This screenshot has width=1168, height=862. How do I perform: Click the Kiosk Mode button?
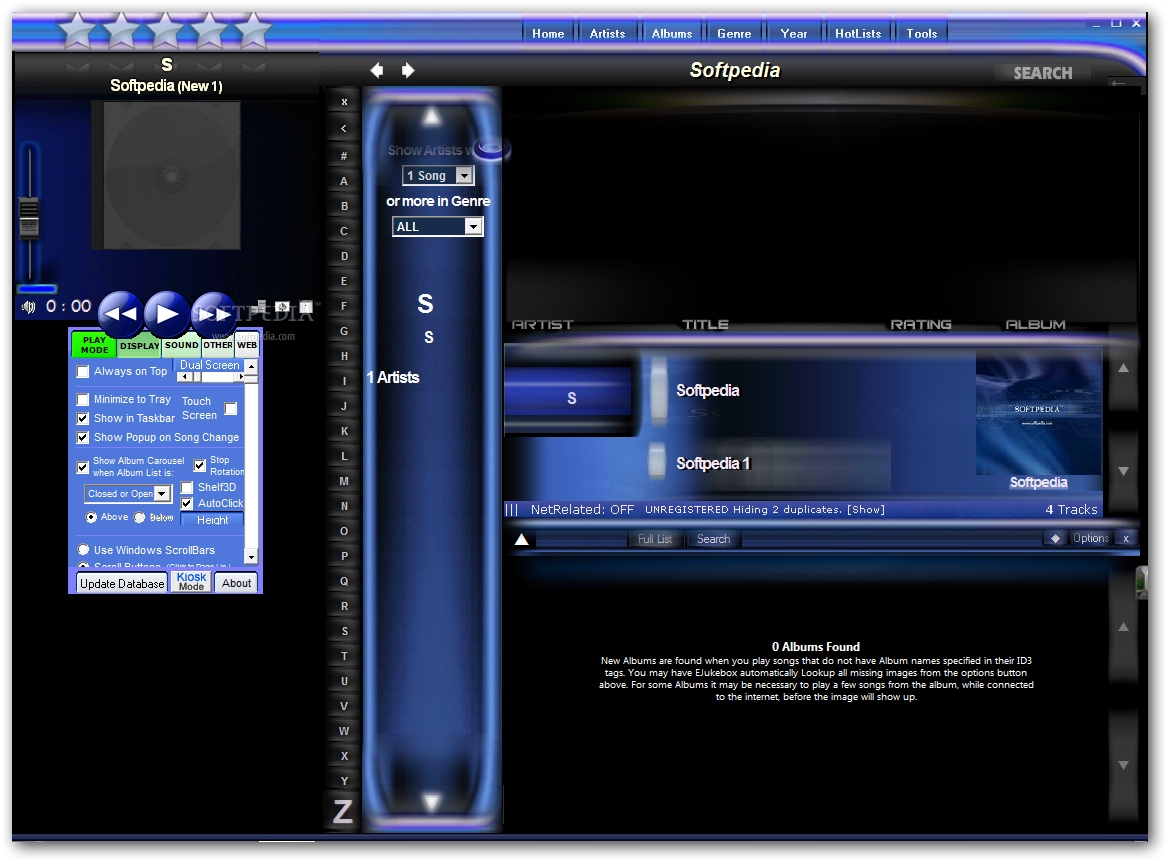[x=191, y=581]
